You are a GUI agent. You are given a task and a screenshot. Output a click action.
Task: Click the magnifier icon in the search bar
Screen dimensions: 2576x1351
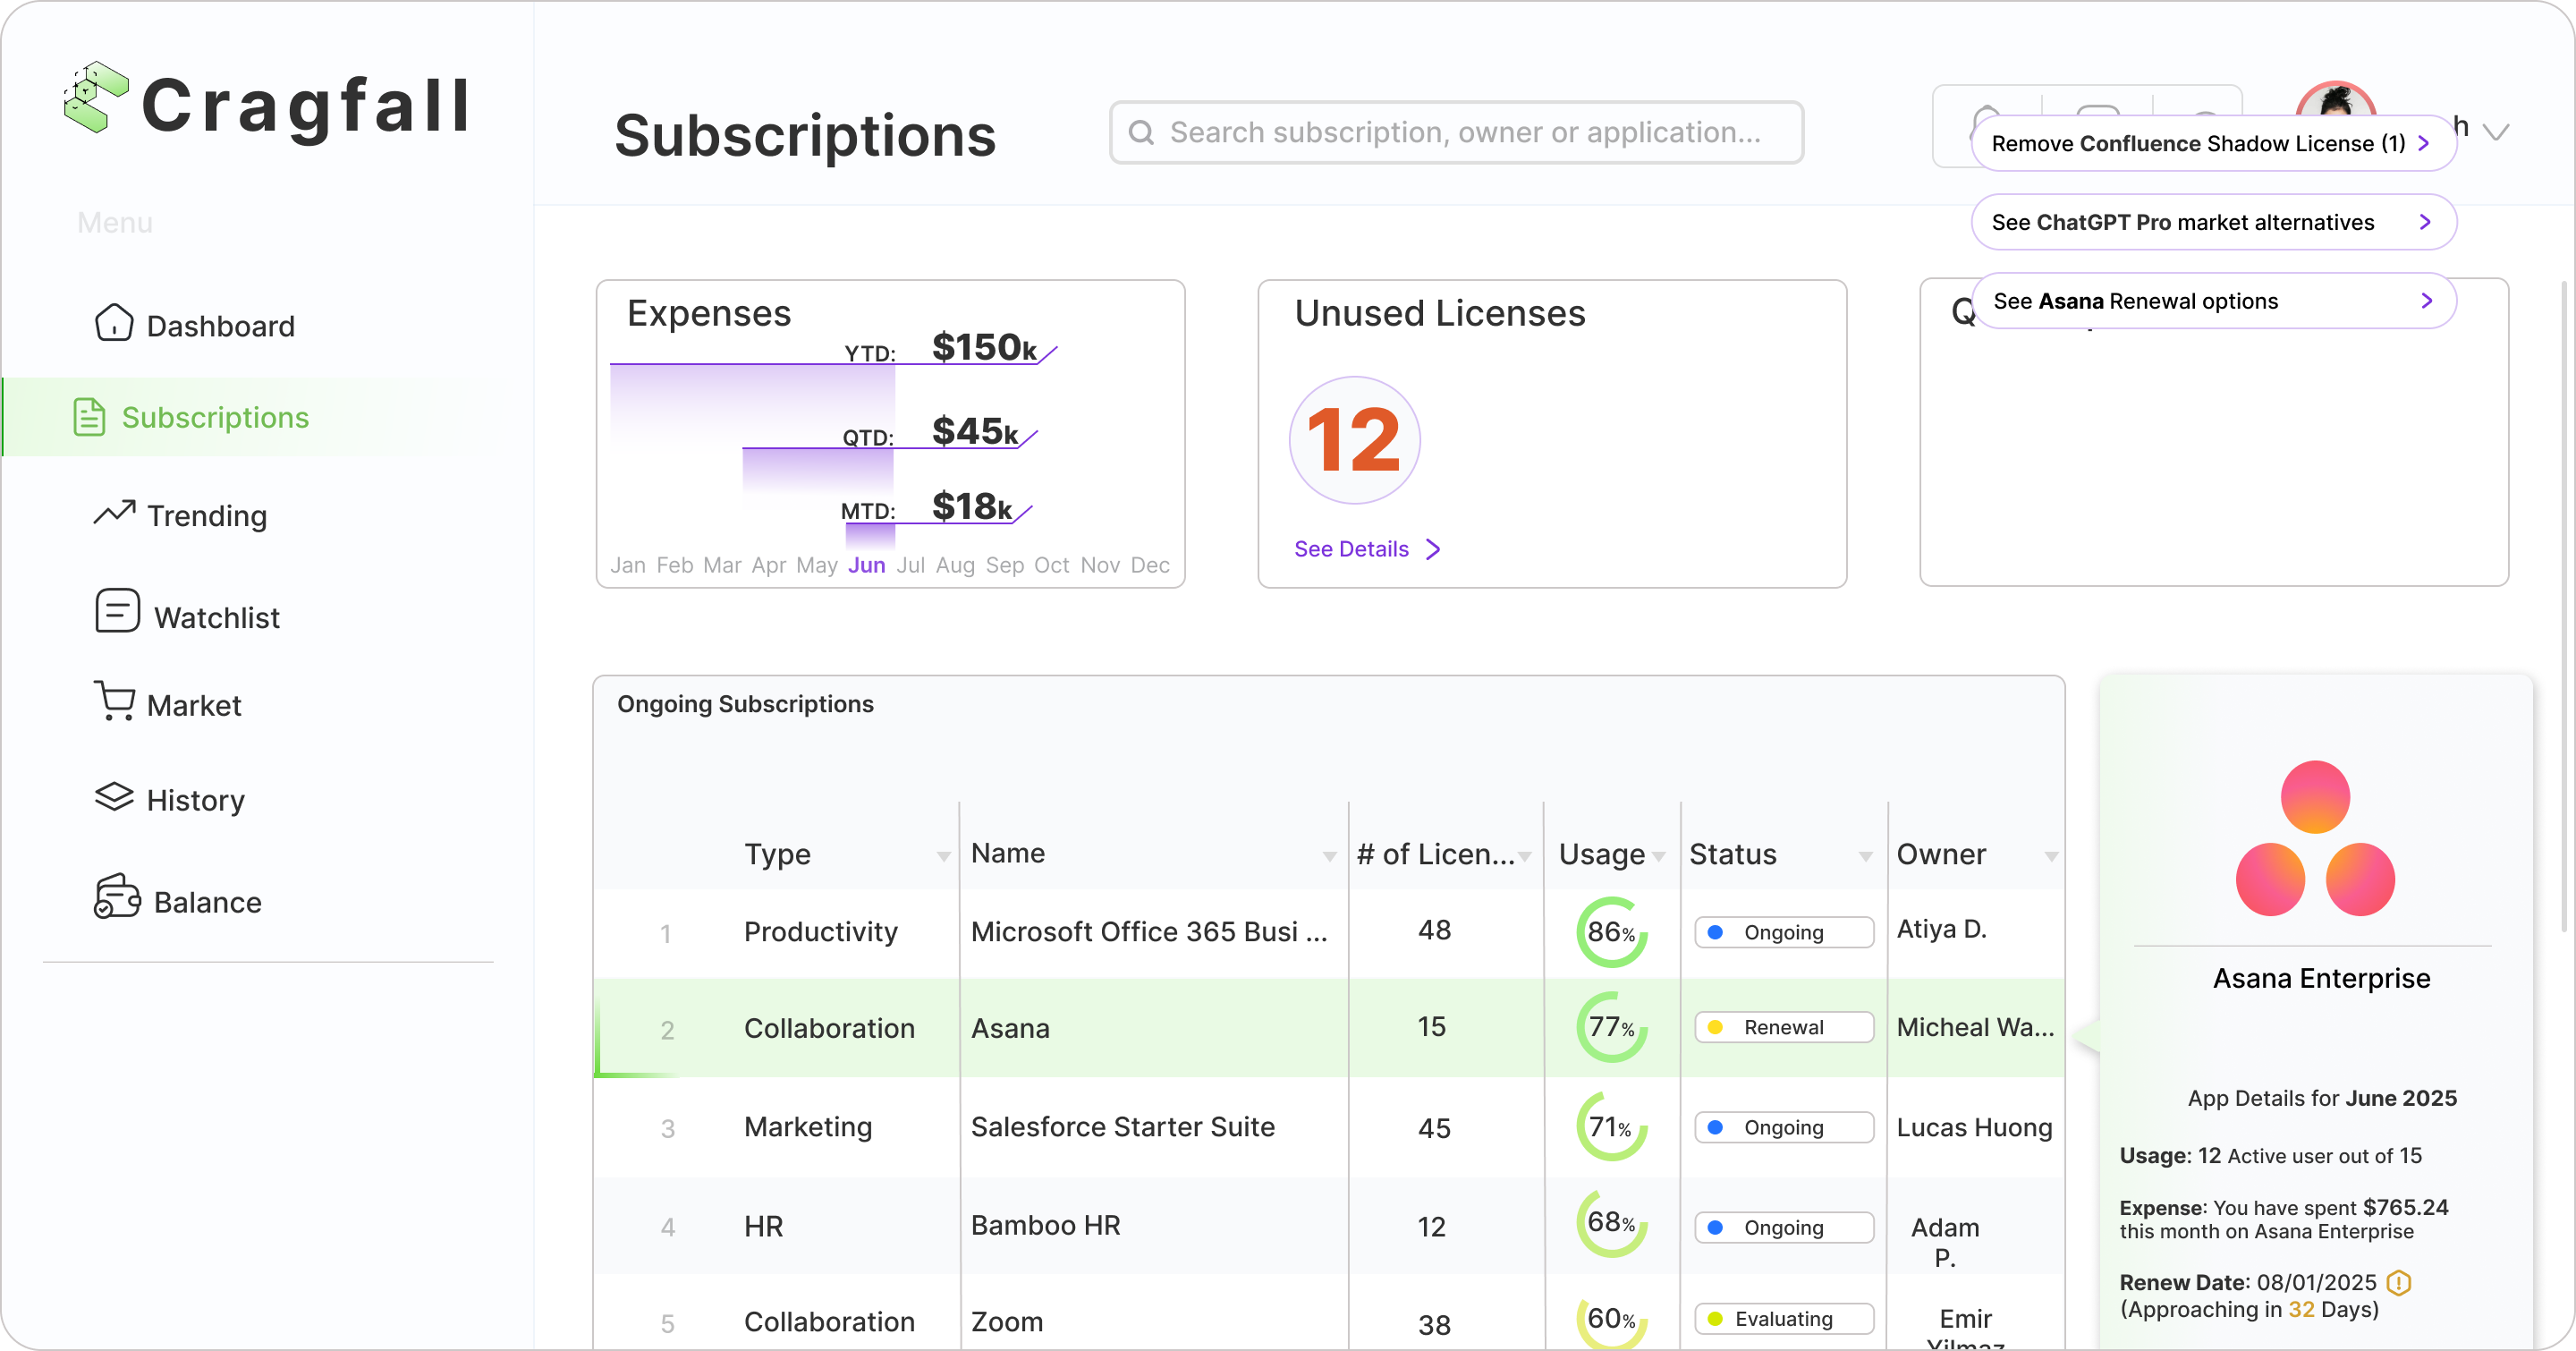coord(1143,131)
